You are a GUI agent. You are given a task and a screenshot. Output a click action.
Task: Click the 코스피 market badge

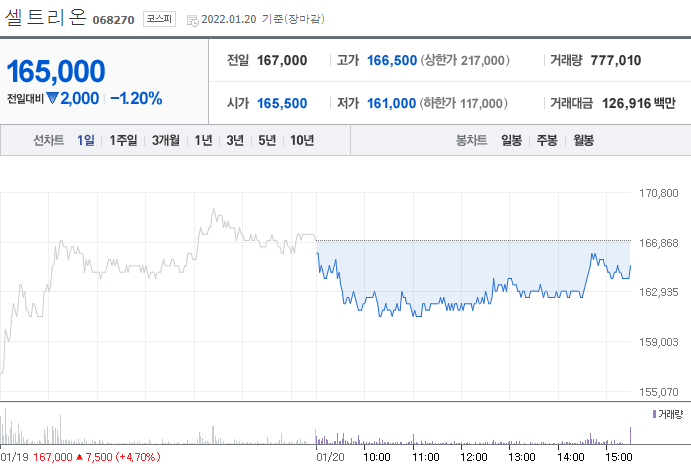pos(159,19)
